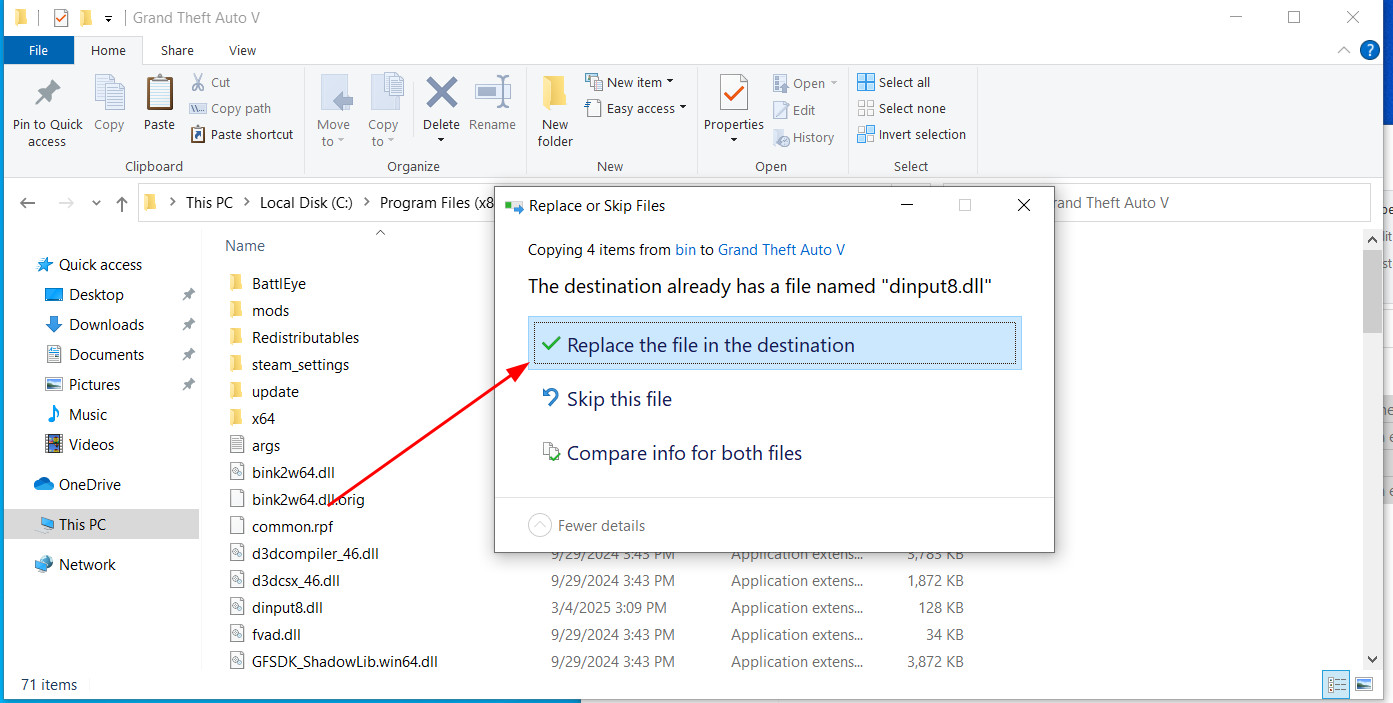Viewport: 1393px width, 703px height.
Task: Switch to the Share ribbon tab
Action: pos(177,50)
